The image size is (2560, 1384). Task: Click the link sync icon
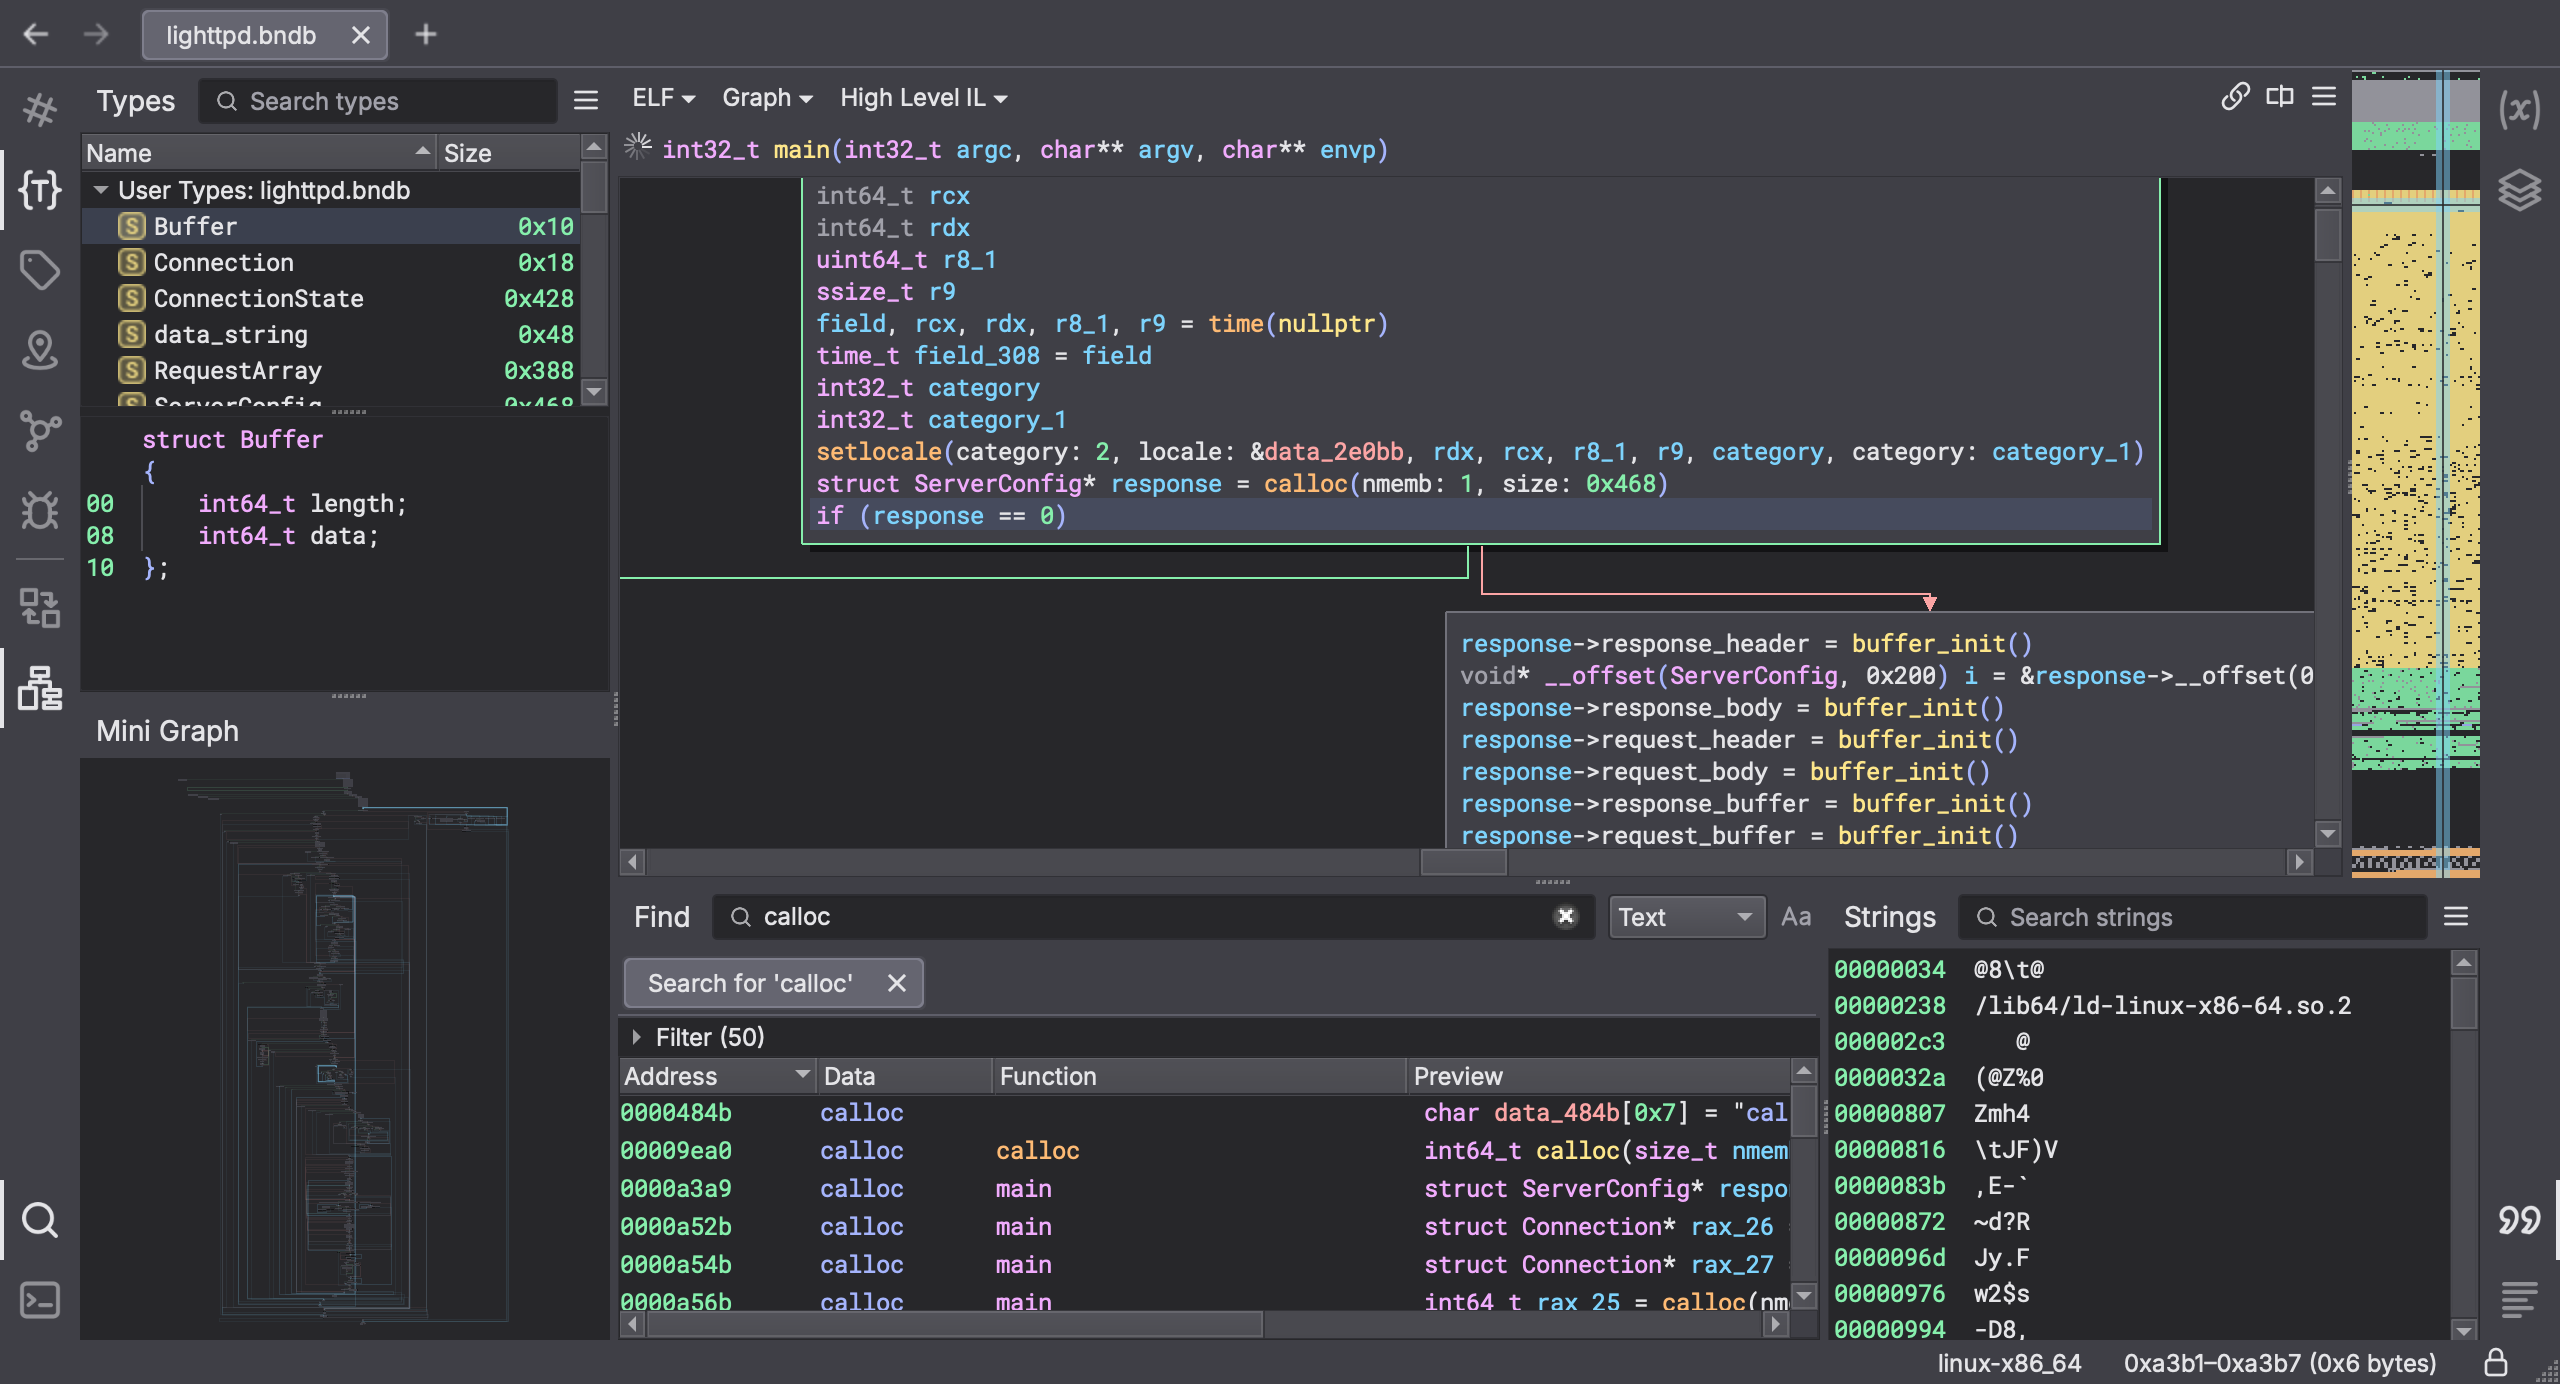tap(2235, 97)
